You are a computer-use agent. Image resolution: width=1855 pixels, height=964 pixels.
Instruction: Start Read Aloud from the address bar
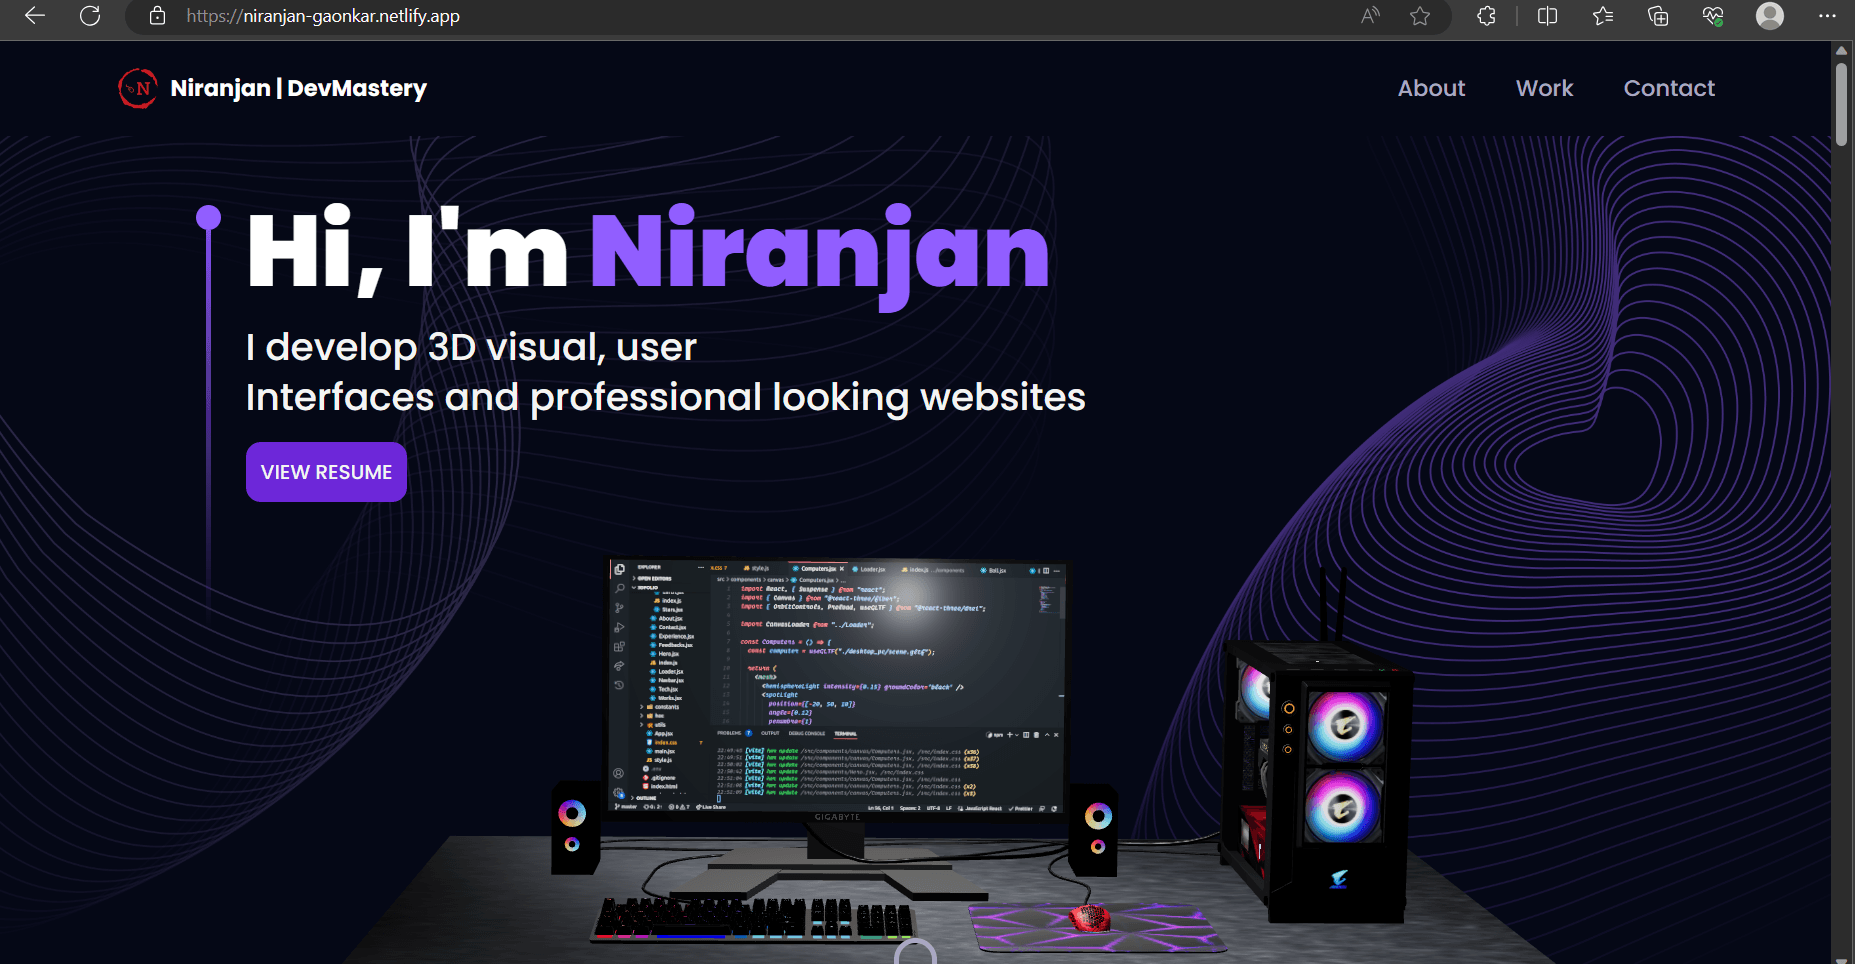pyautogui.click(x=1368, y=16)
